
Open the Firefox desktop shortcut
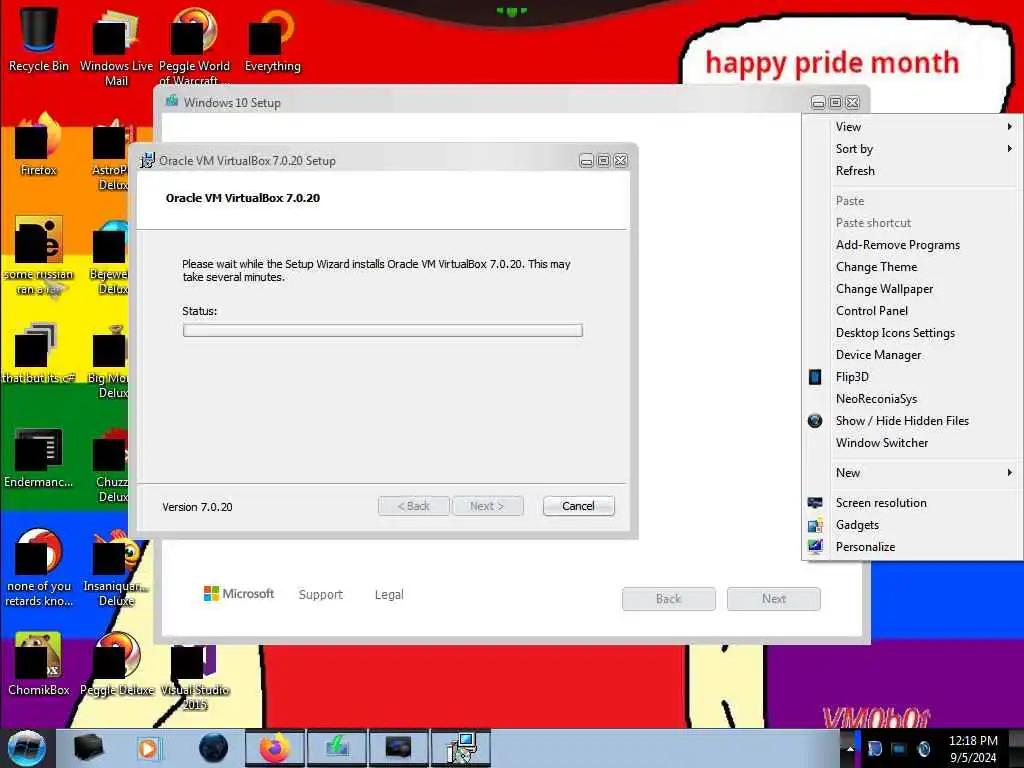(x=38, y=145)
